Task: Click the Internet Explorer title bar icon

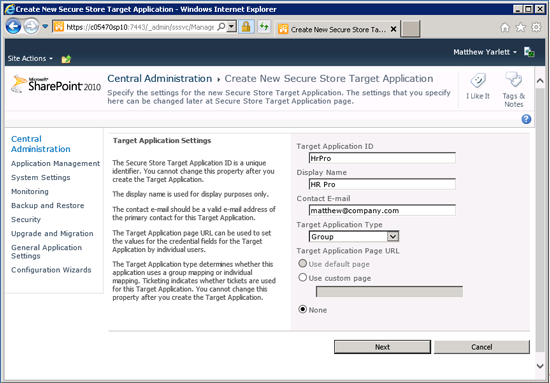Action: (9, 9)
